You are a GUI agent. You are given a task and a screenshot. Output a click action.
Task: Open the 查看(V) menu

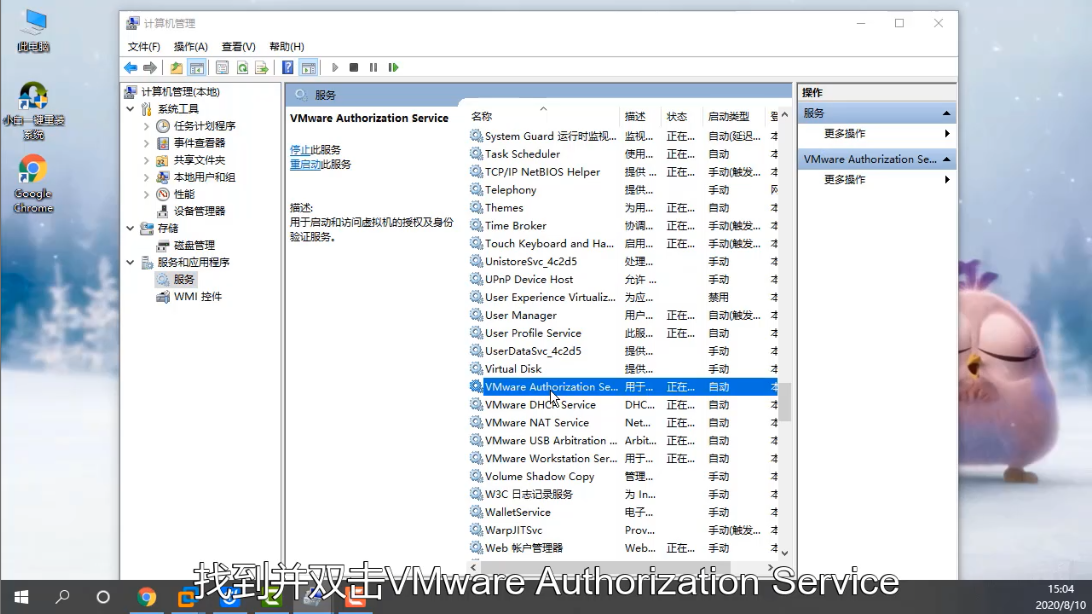tap(238, 47)
